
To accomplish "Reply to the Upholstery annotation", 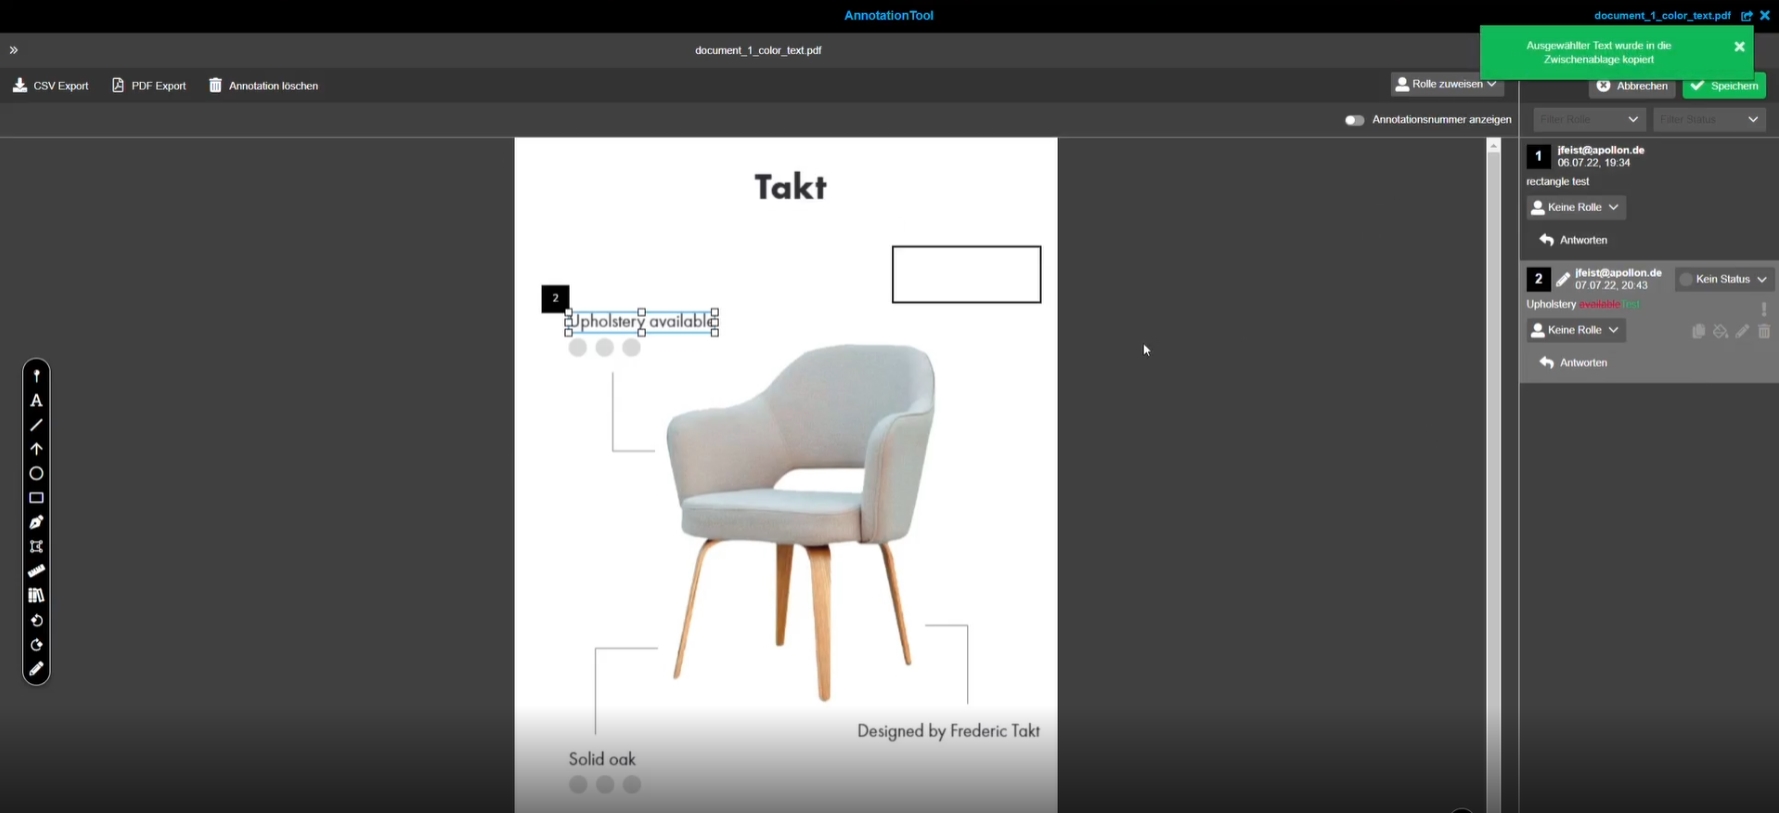I will pyautogui.click(x=1574, y=363).
